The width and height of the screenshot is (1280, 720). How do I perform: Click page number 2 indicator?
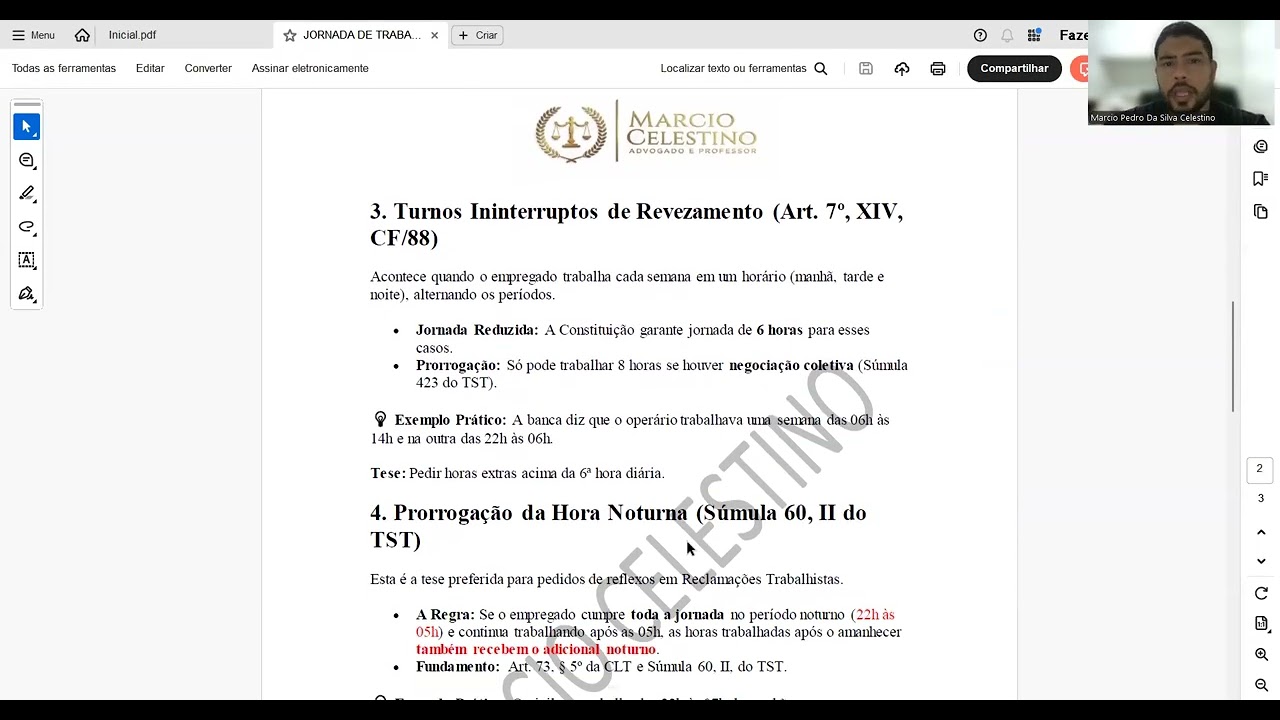click(1259, 469)
